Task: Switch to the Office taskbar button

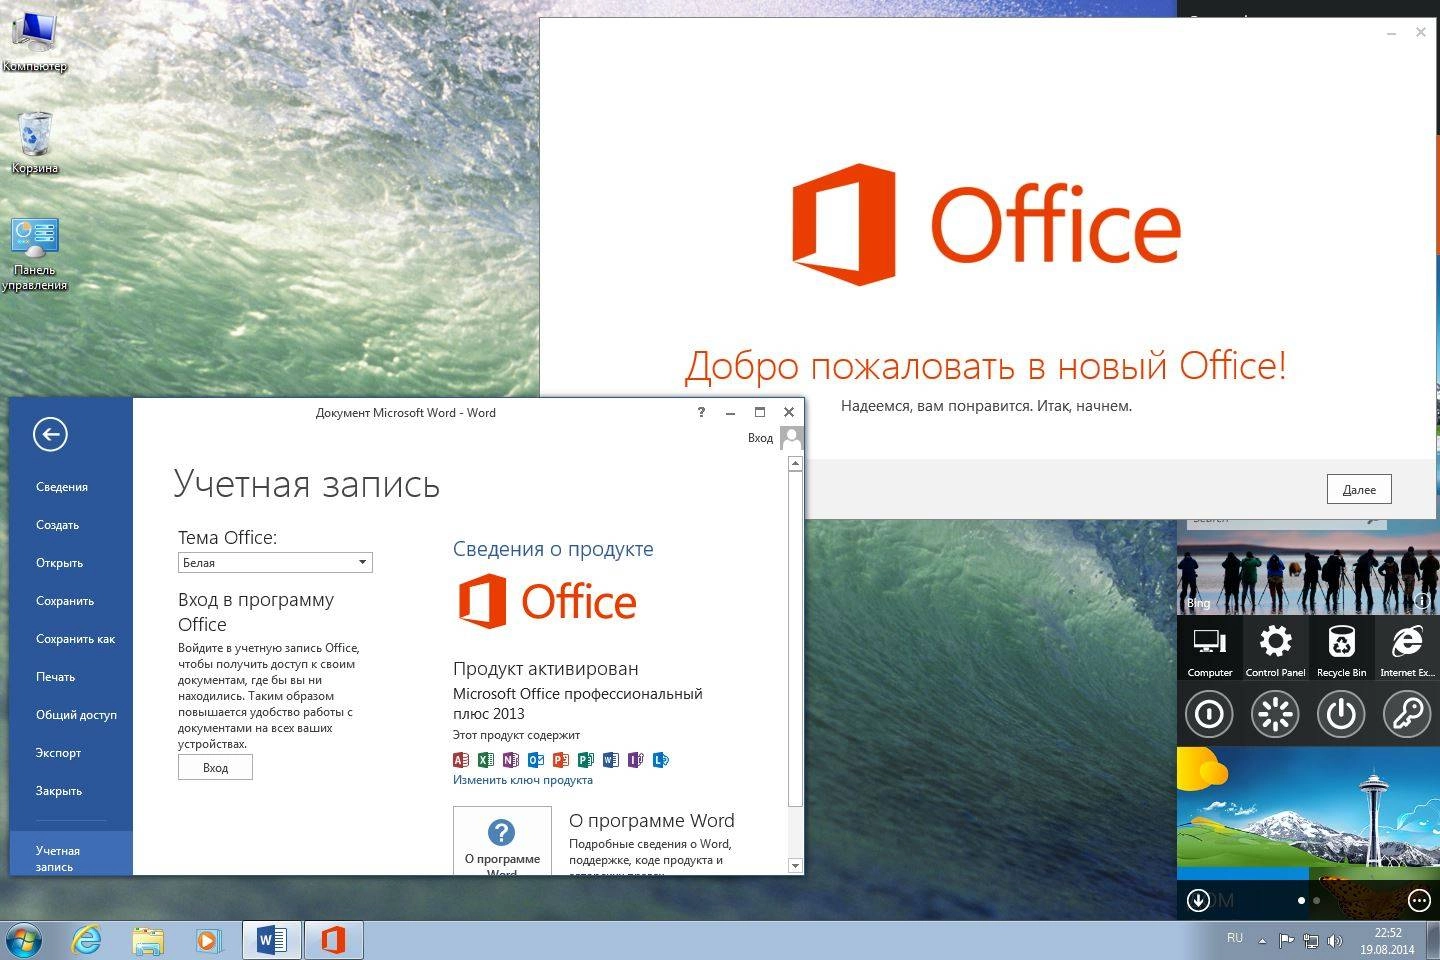Action: (333, 941)
